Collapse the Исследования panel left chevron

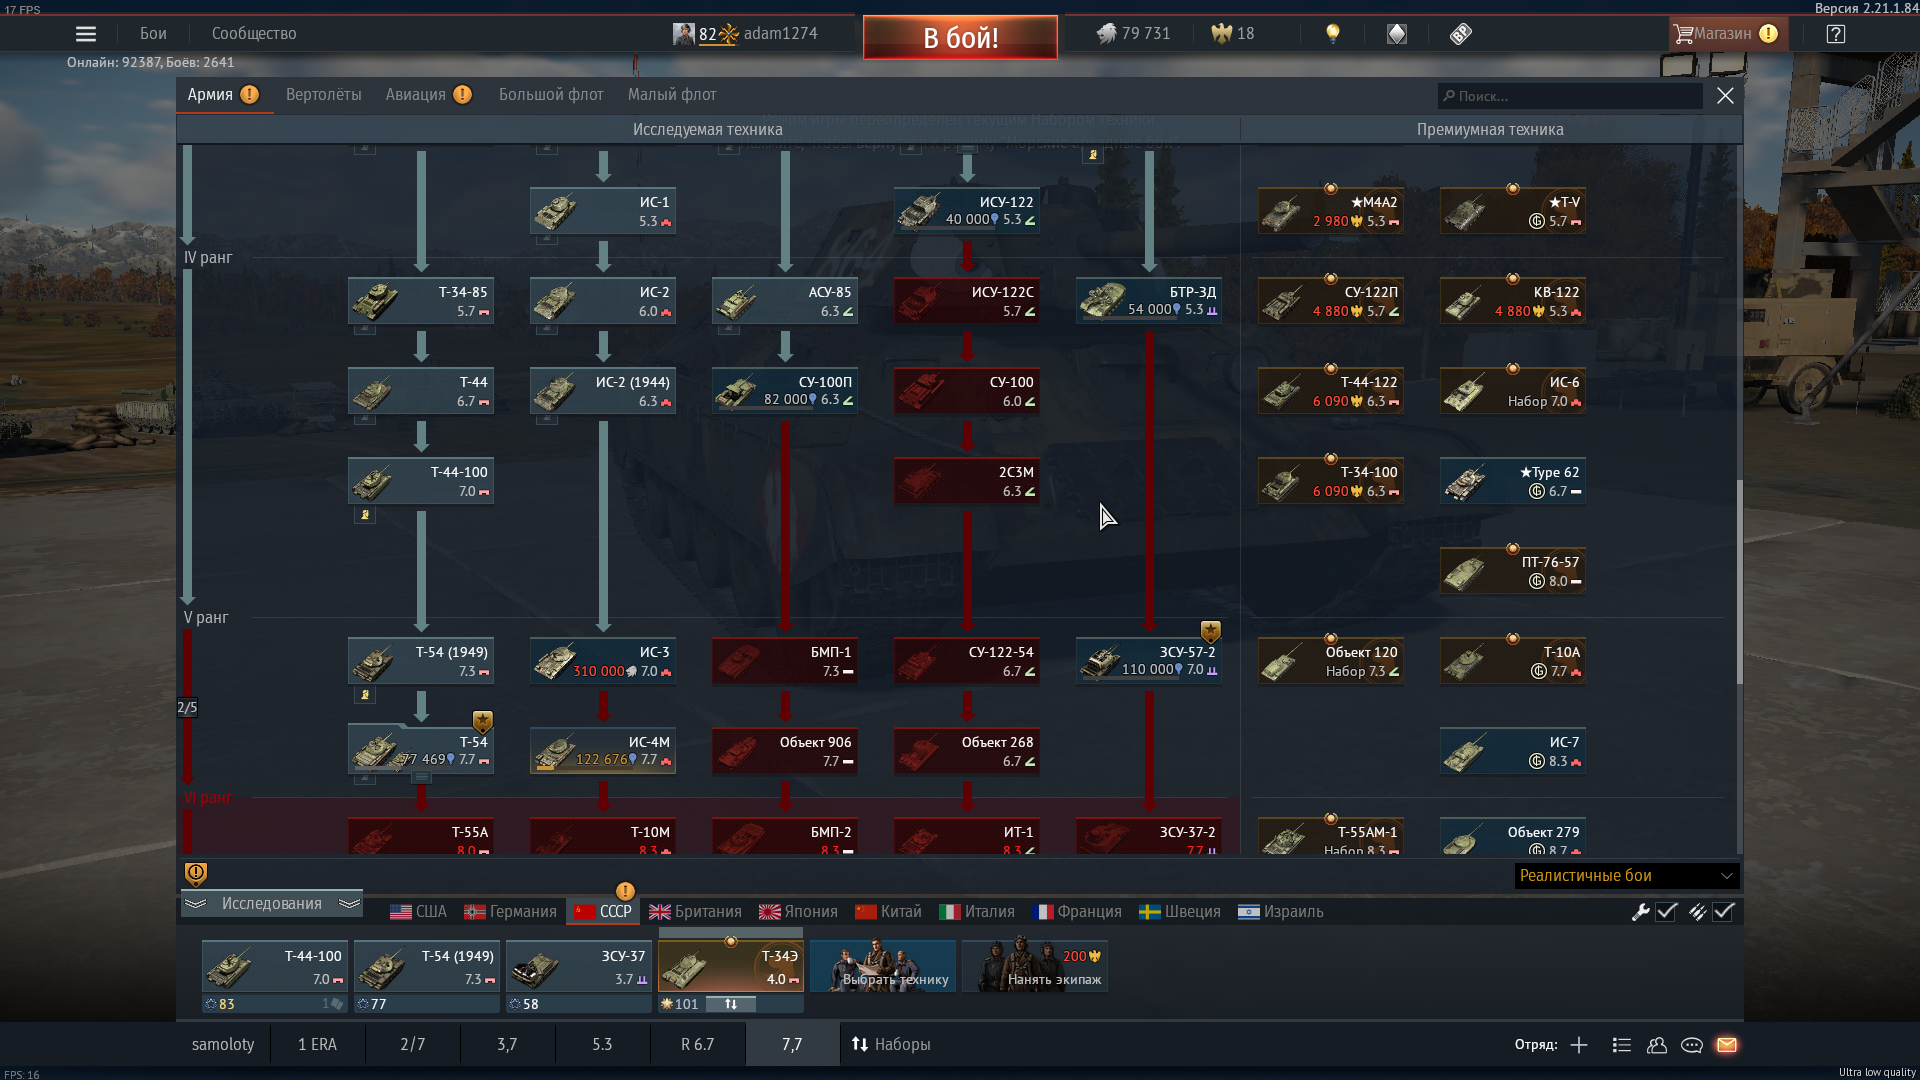[x=195, y=903]
